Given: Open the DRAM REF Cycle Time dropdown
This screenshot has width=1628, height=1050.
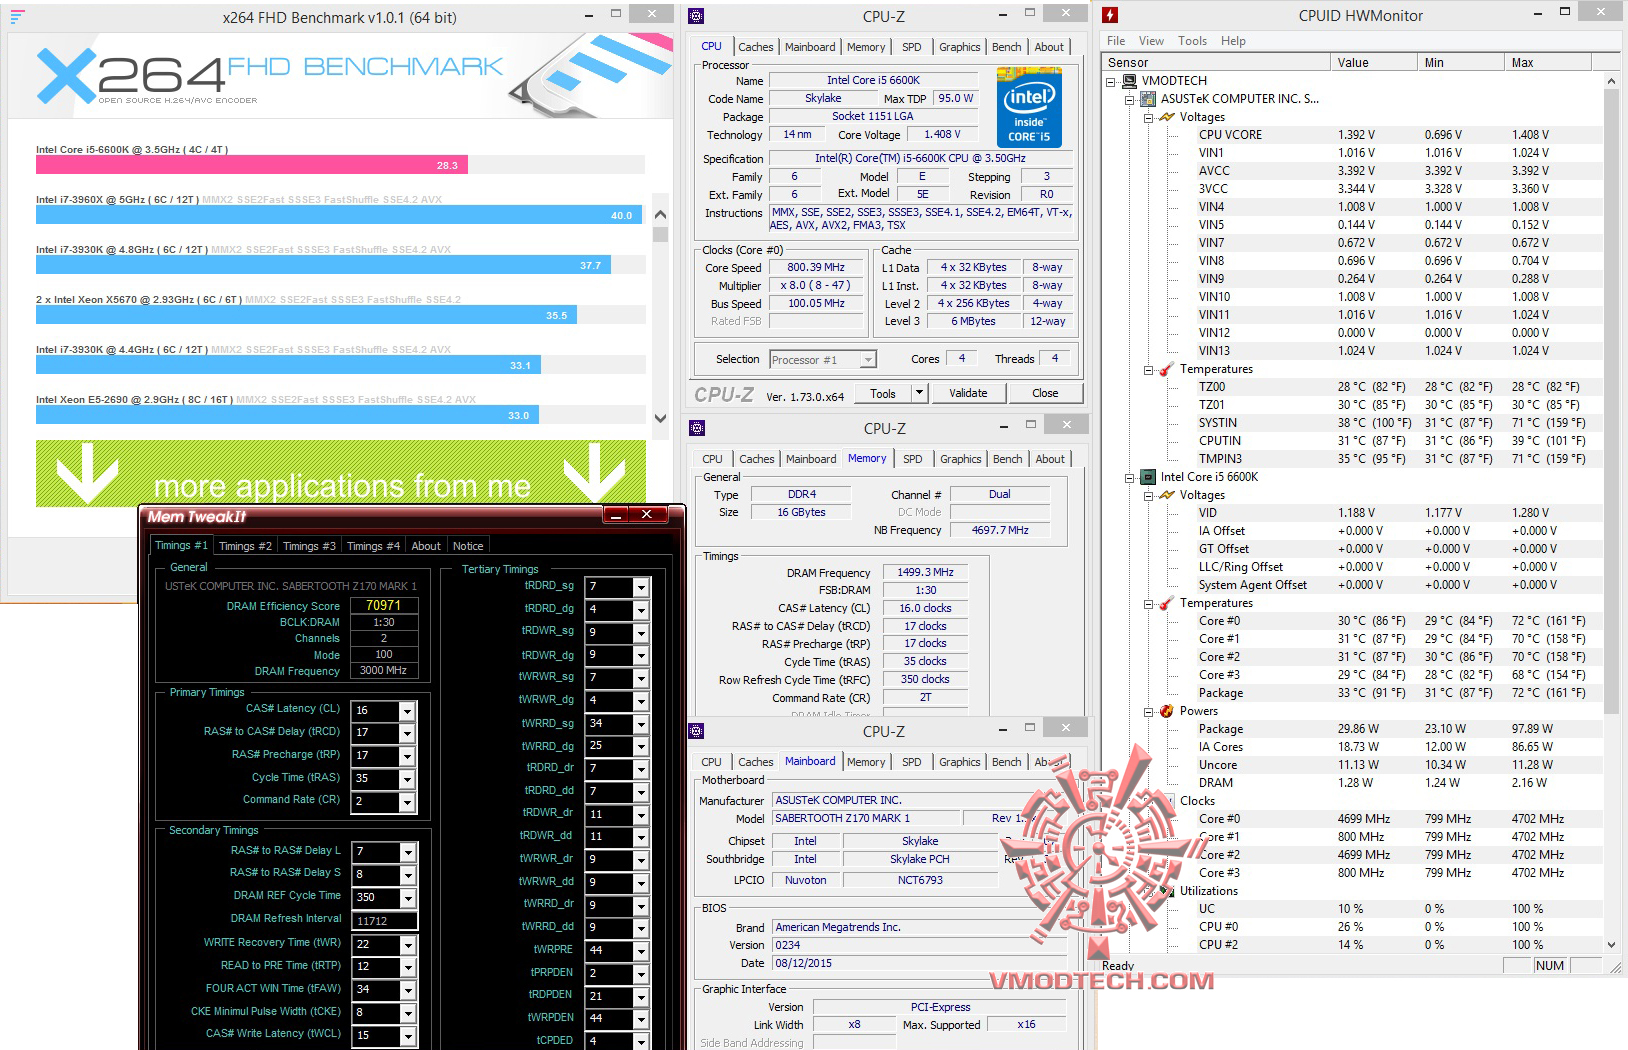Looking at the screenshot, I should 408,898.
